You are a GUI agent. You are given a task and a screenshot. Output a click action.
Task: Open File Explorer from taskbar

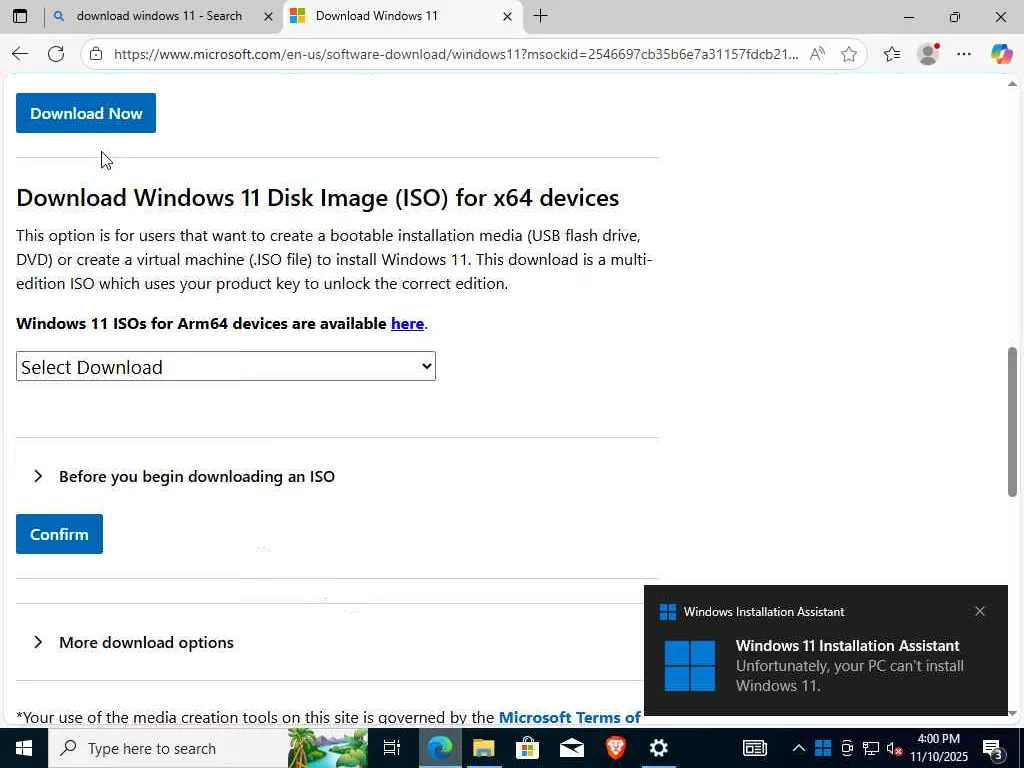483,748
